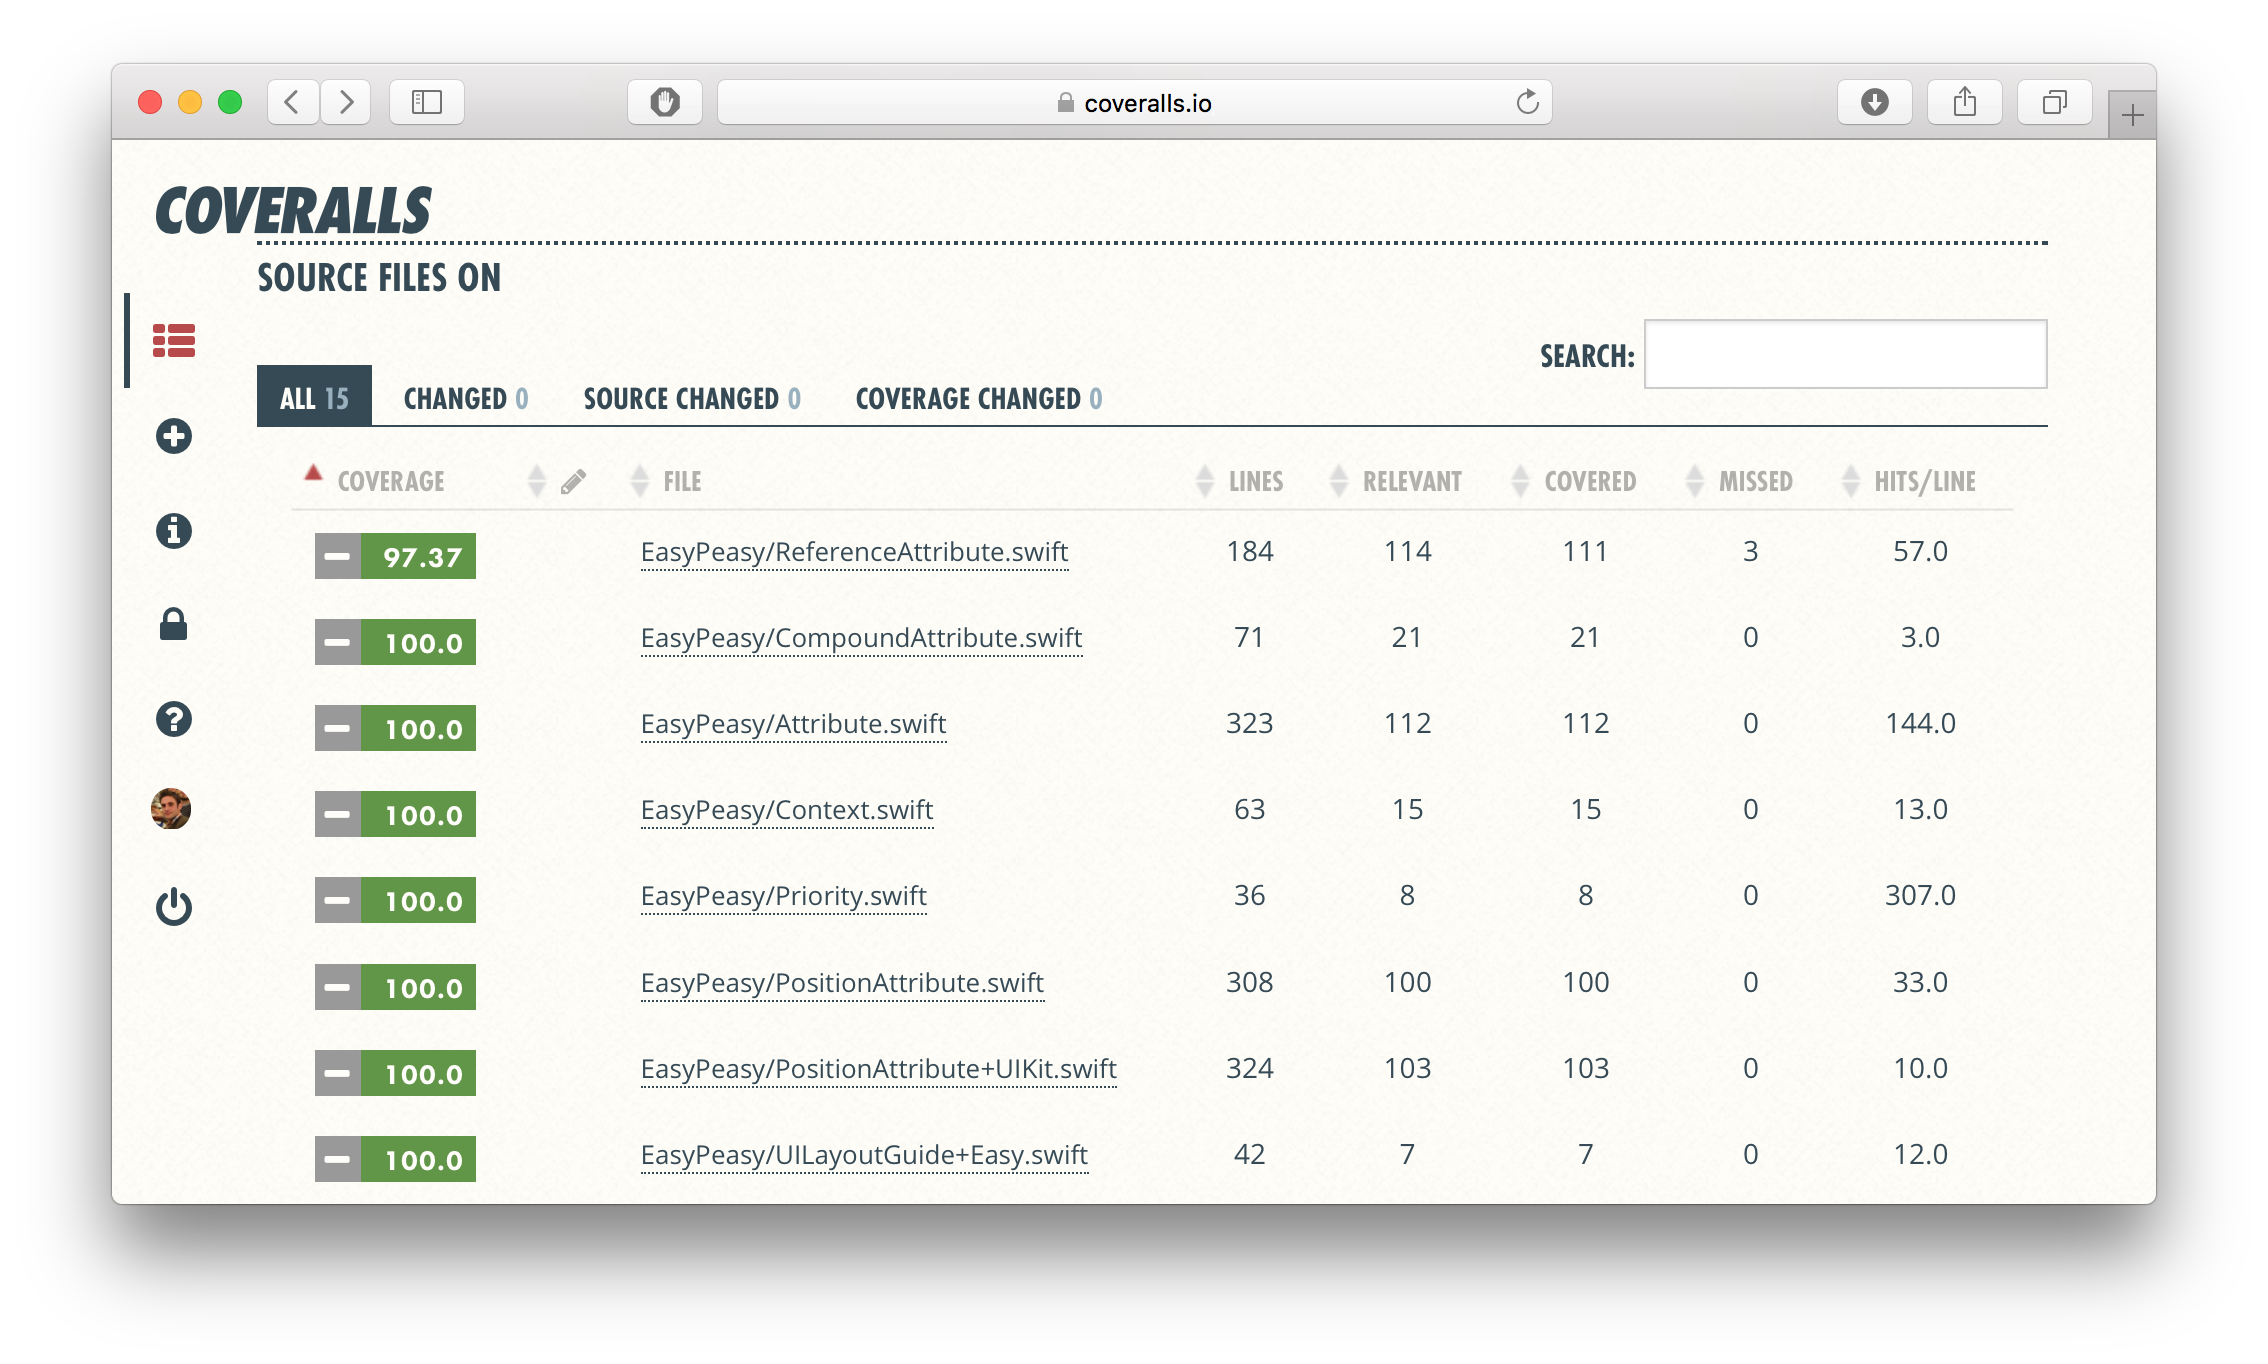2268x1364 pixels.
Task: Open the question mark help icon
Action: [174, 719]
